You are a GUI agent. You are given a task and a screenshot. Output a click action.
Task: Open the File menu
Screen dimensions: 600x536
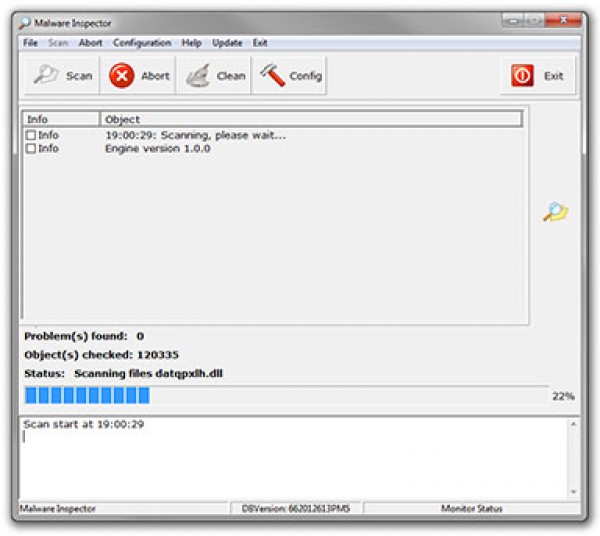(30, 43)
